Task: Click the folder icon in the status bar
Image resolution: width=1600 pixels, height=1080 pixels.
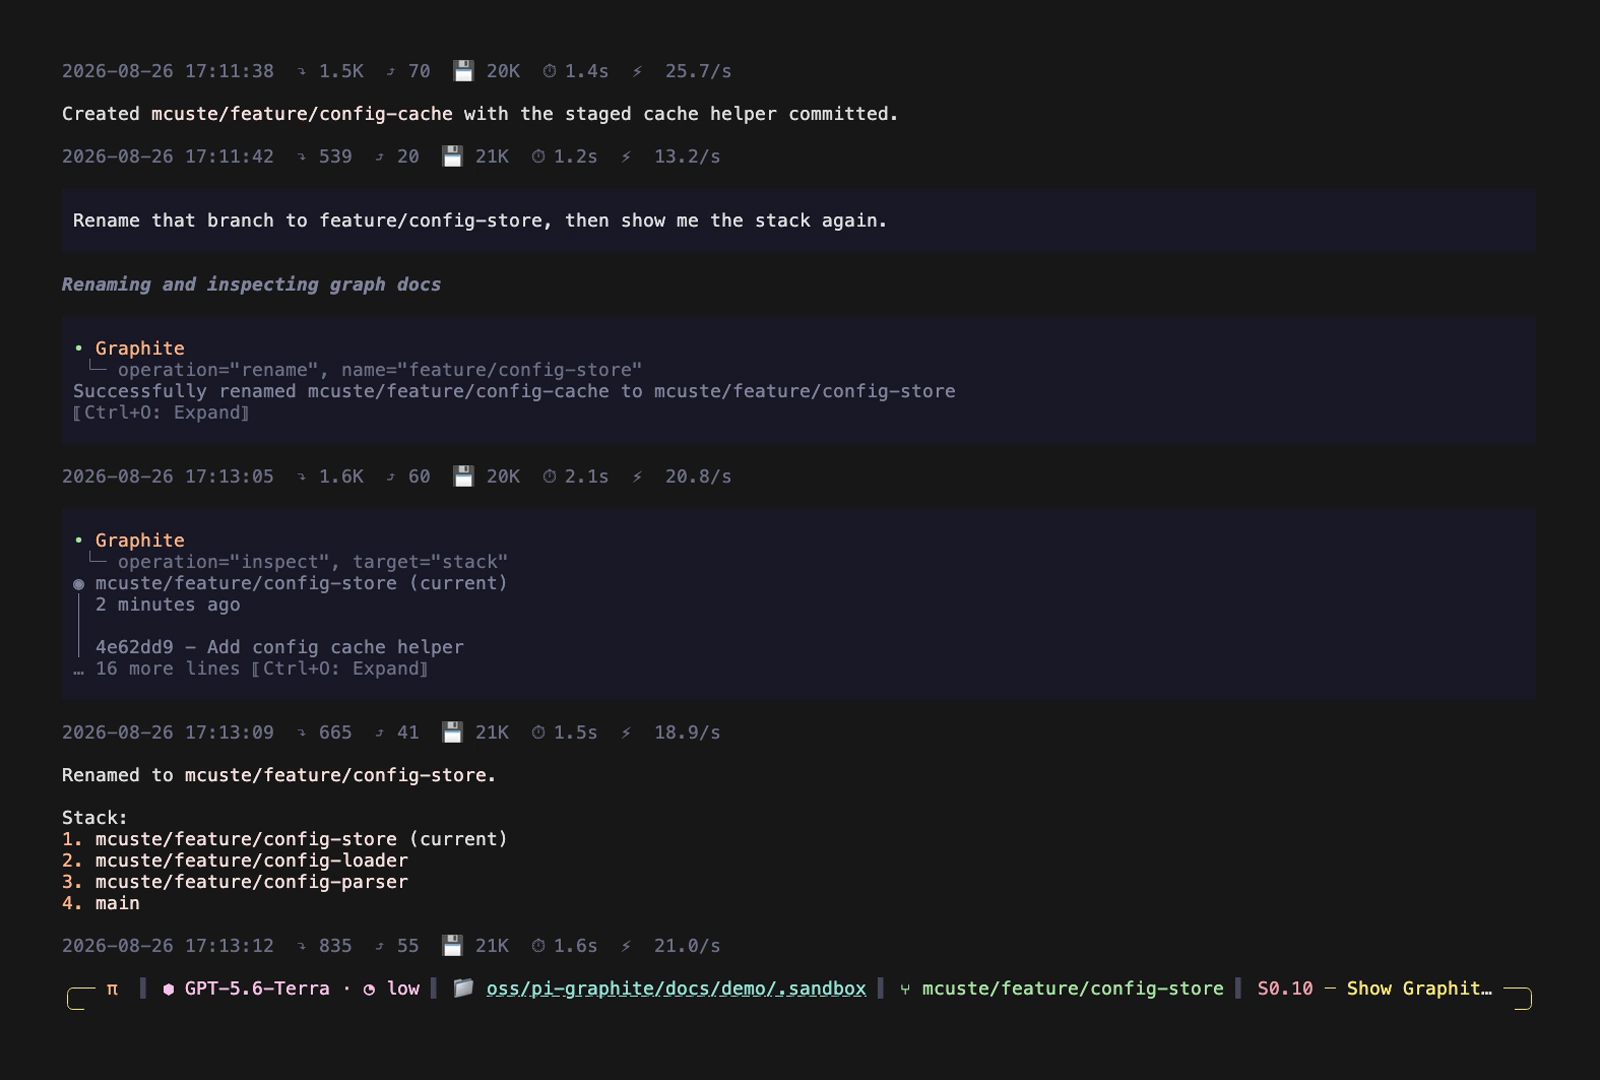Action: pos(463,988)
